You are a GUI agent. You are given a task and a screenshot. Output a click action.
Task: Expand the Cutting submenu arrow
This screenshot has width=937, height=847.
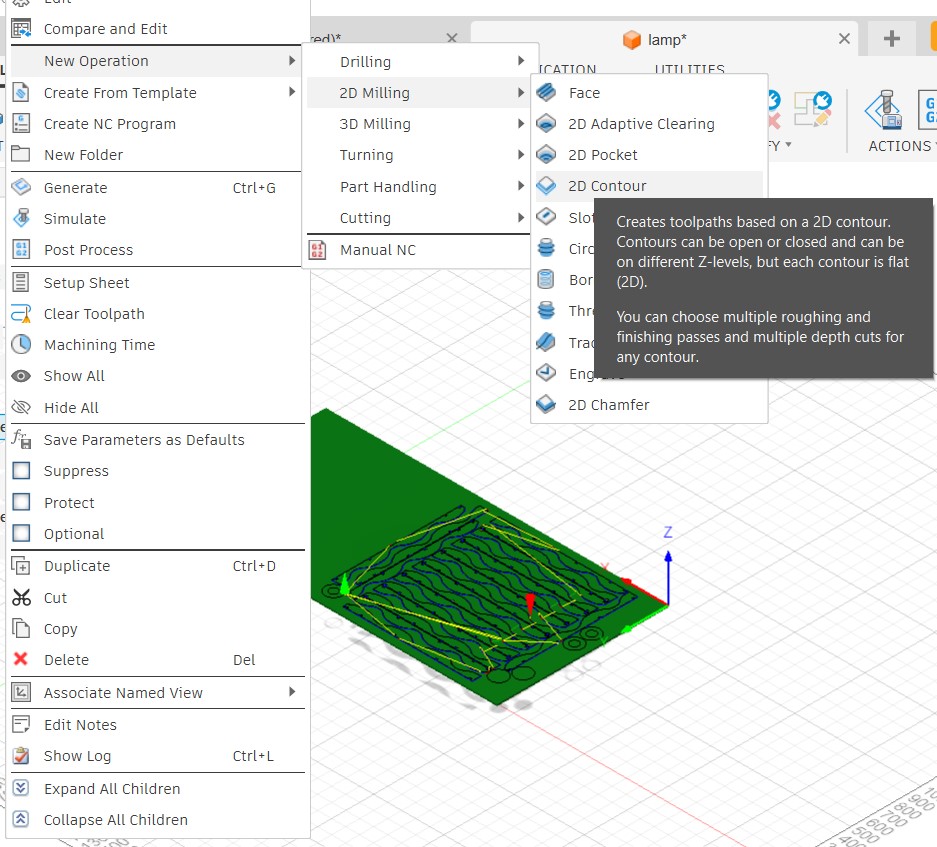[x=521, y=217]
